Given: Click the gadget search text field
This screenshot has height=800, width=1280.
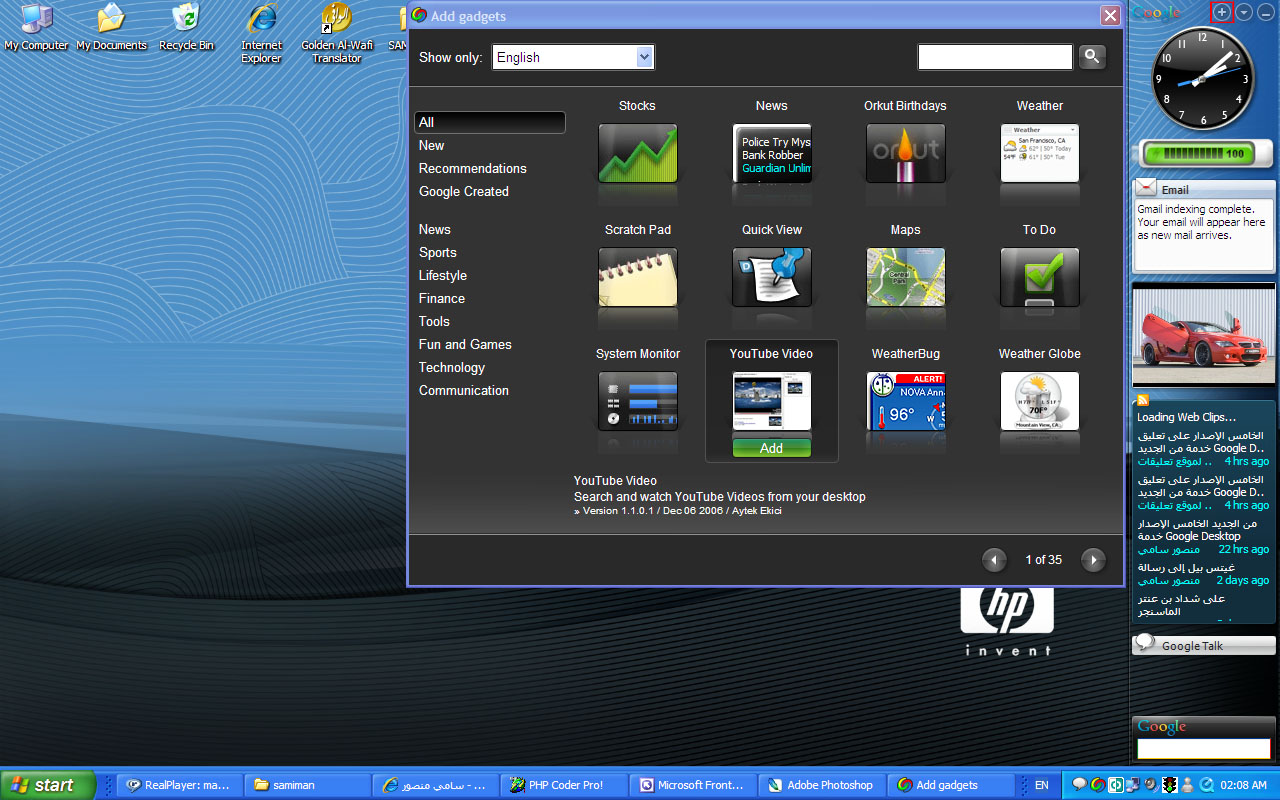Looking at the screenshot, I should [x=995, y=57].
